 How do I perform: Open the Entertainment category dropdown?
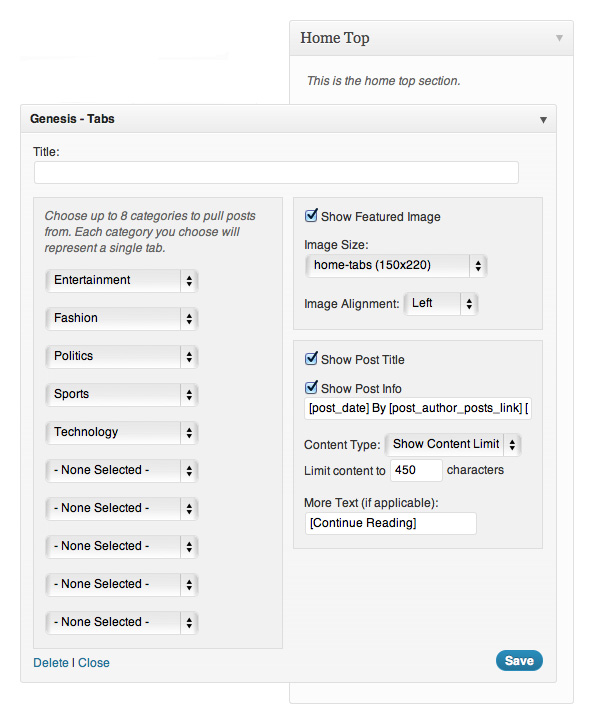(122, 281)
